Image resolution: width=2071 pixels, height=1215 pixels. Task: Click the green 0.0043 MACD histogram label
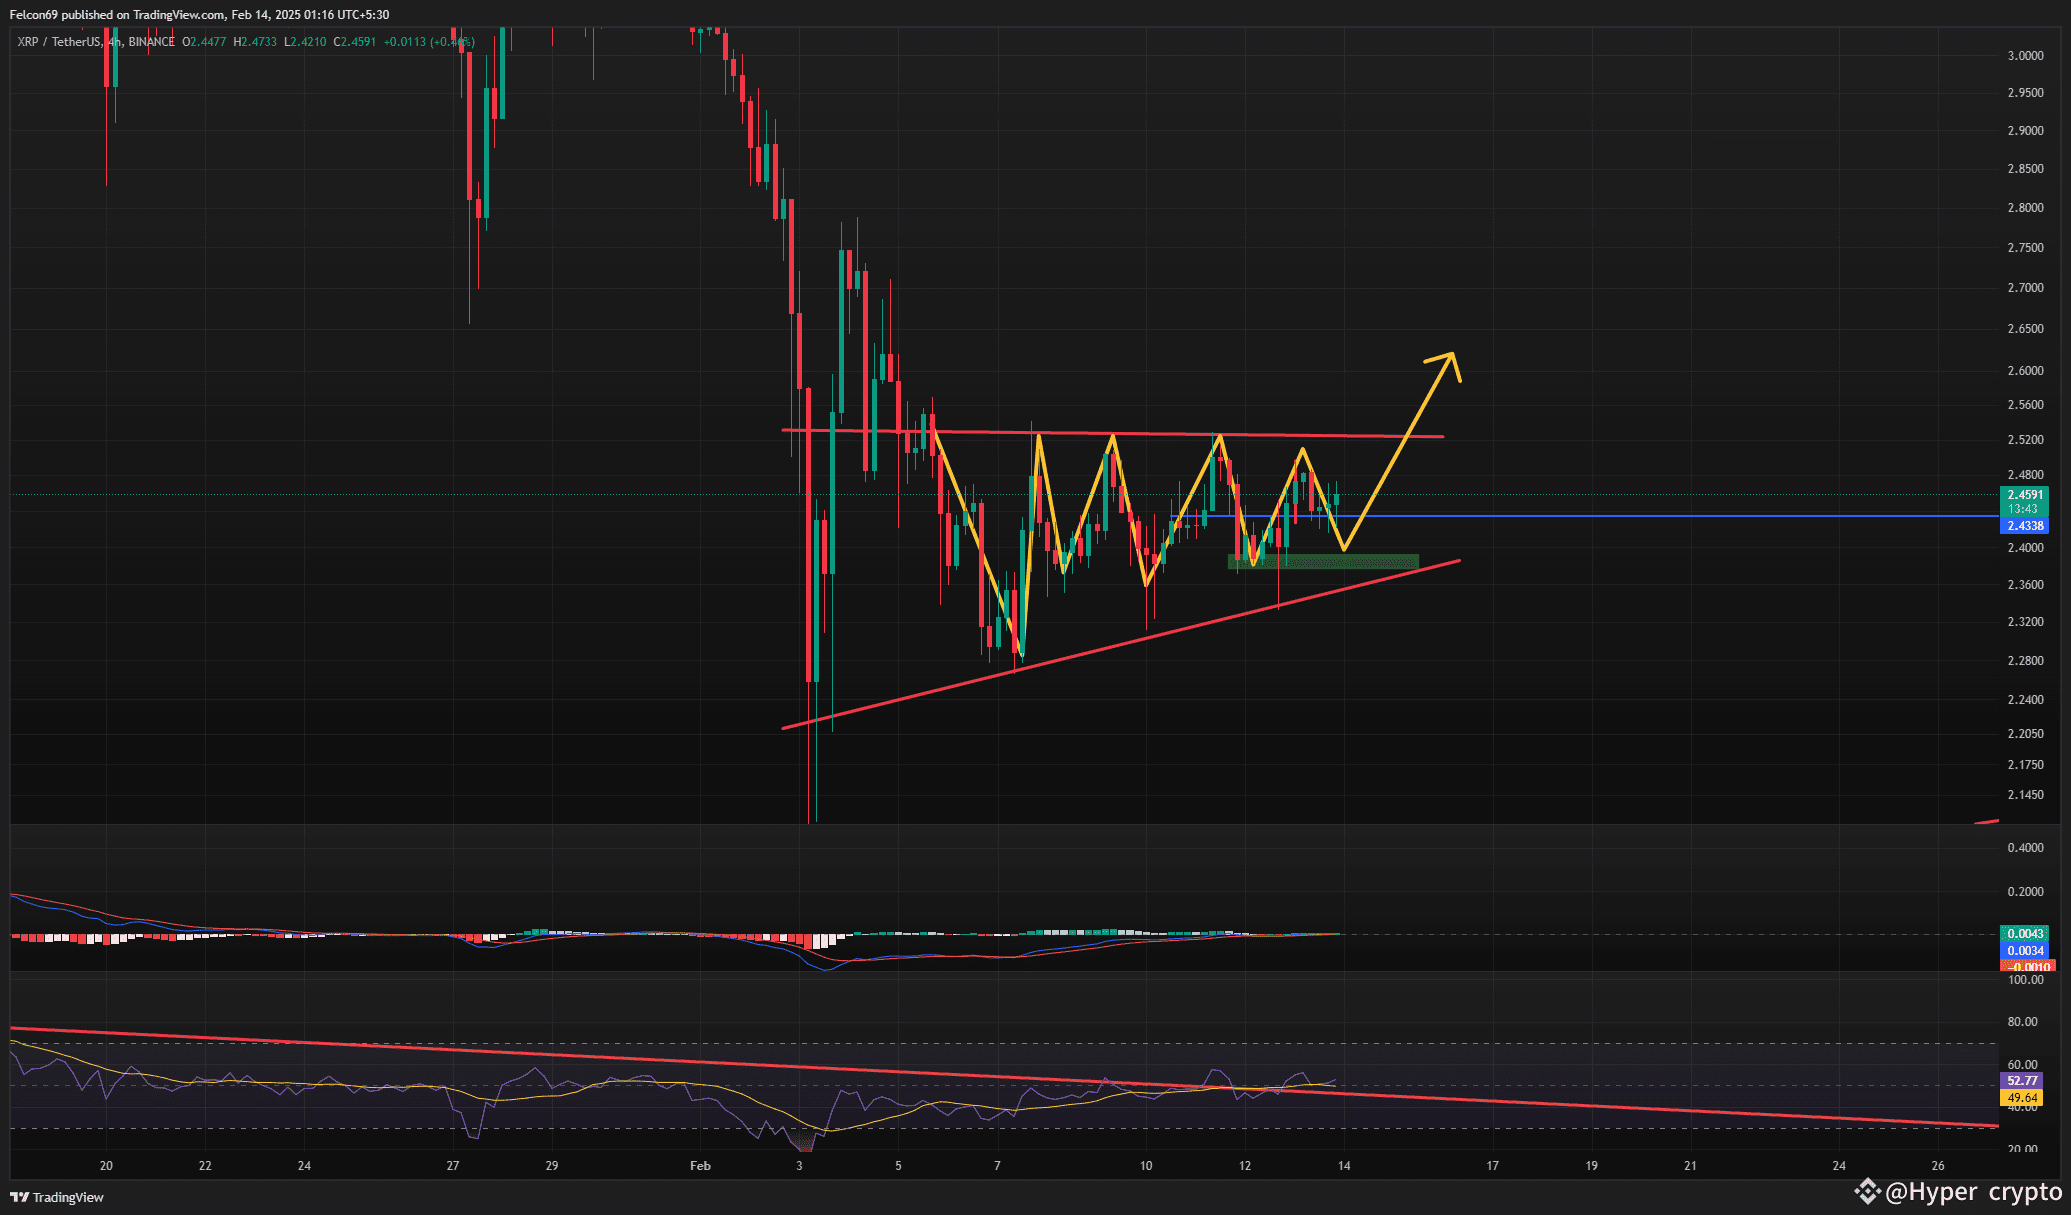(2025, 934)
